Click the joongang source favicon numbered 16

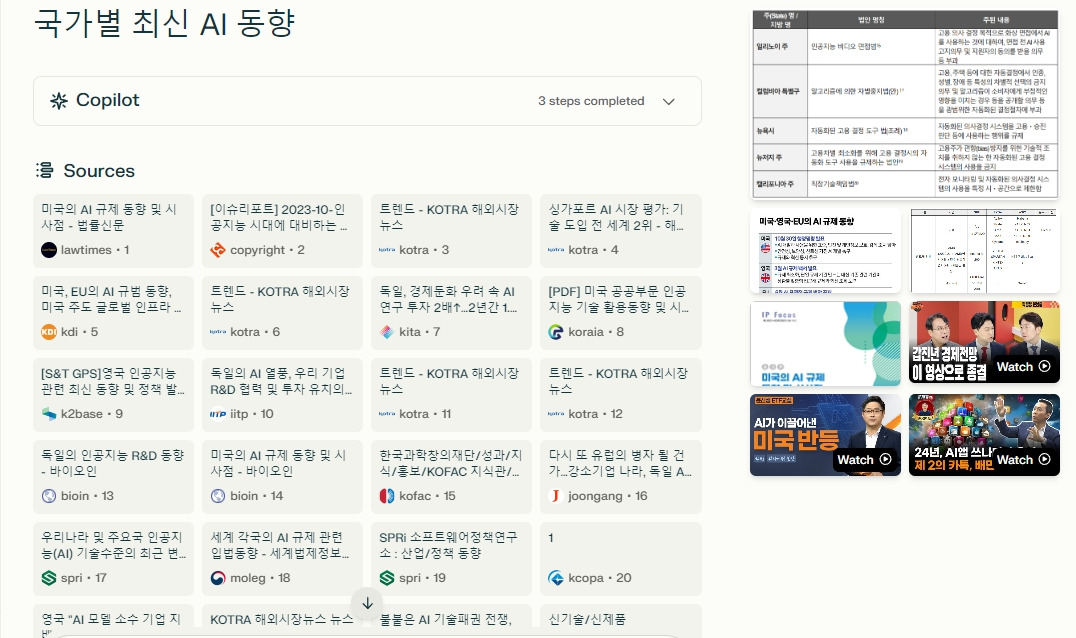(x=556, y=496)
